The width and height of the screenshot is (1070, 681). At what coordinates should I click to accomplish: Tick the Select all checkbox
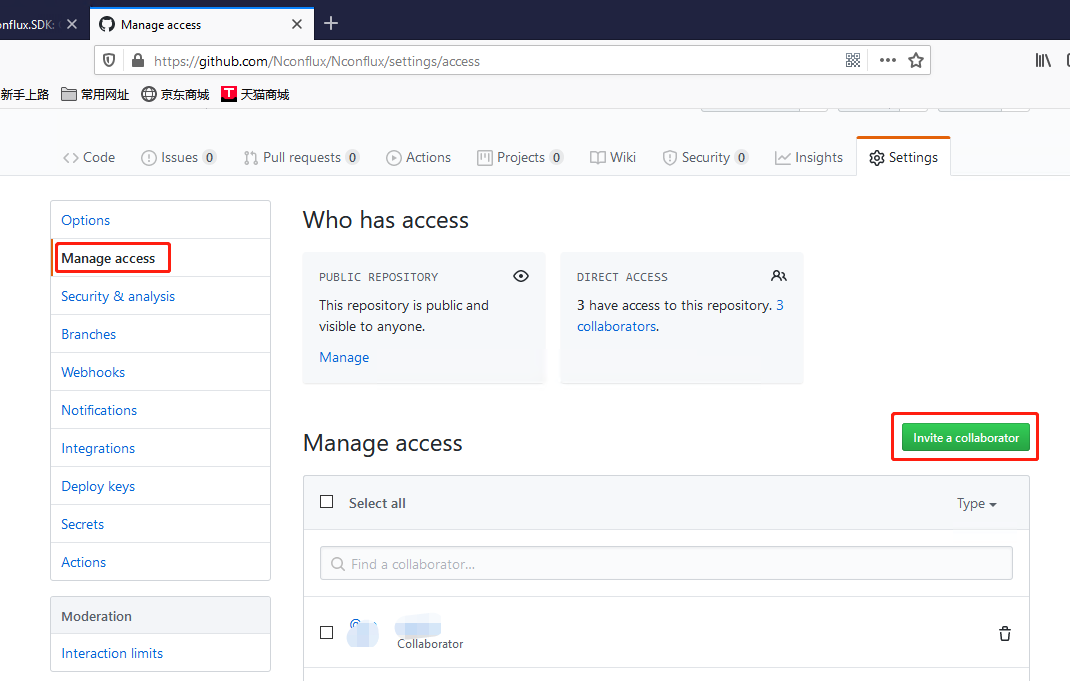pos(327,502)
